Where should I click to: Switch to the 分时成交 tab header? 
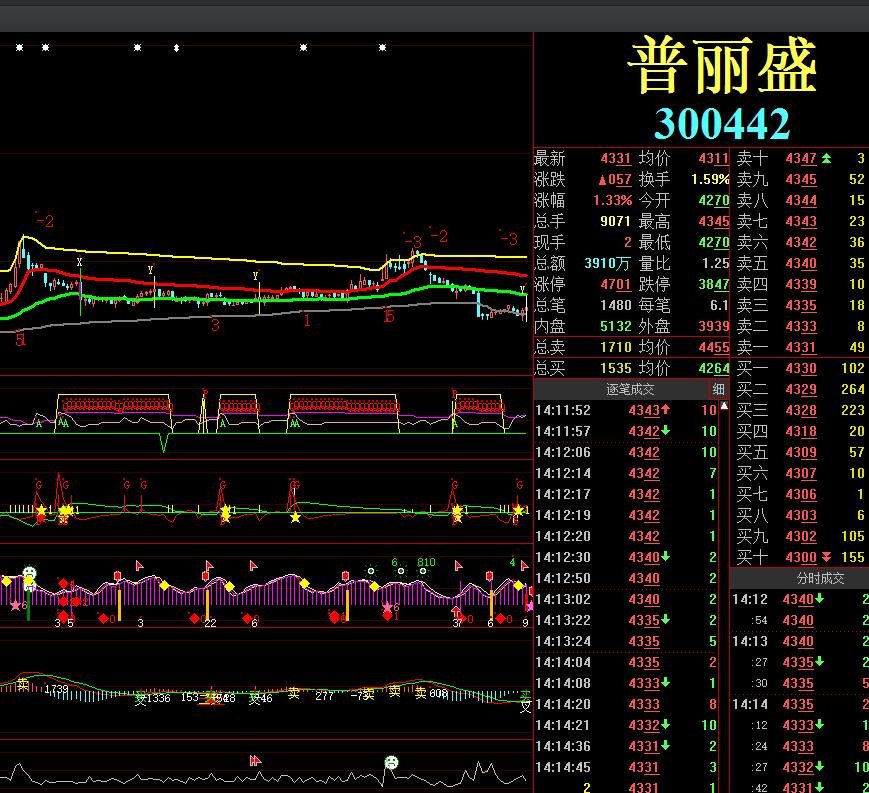coord(820,579)
